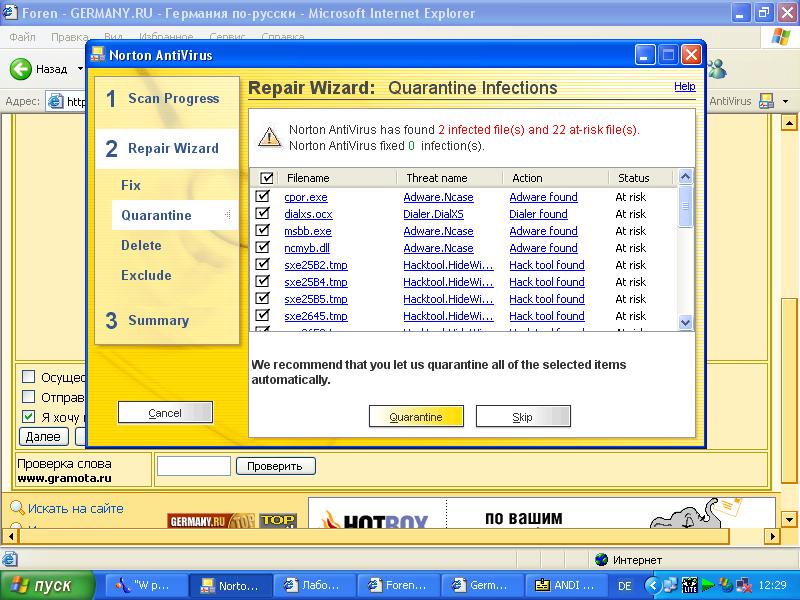Uncheck the ncmyb.dll checkbox
The image size is (800, 600).
click(x=263, y=247)
